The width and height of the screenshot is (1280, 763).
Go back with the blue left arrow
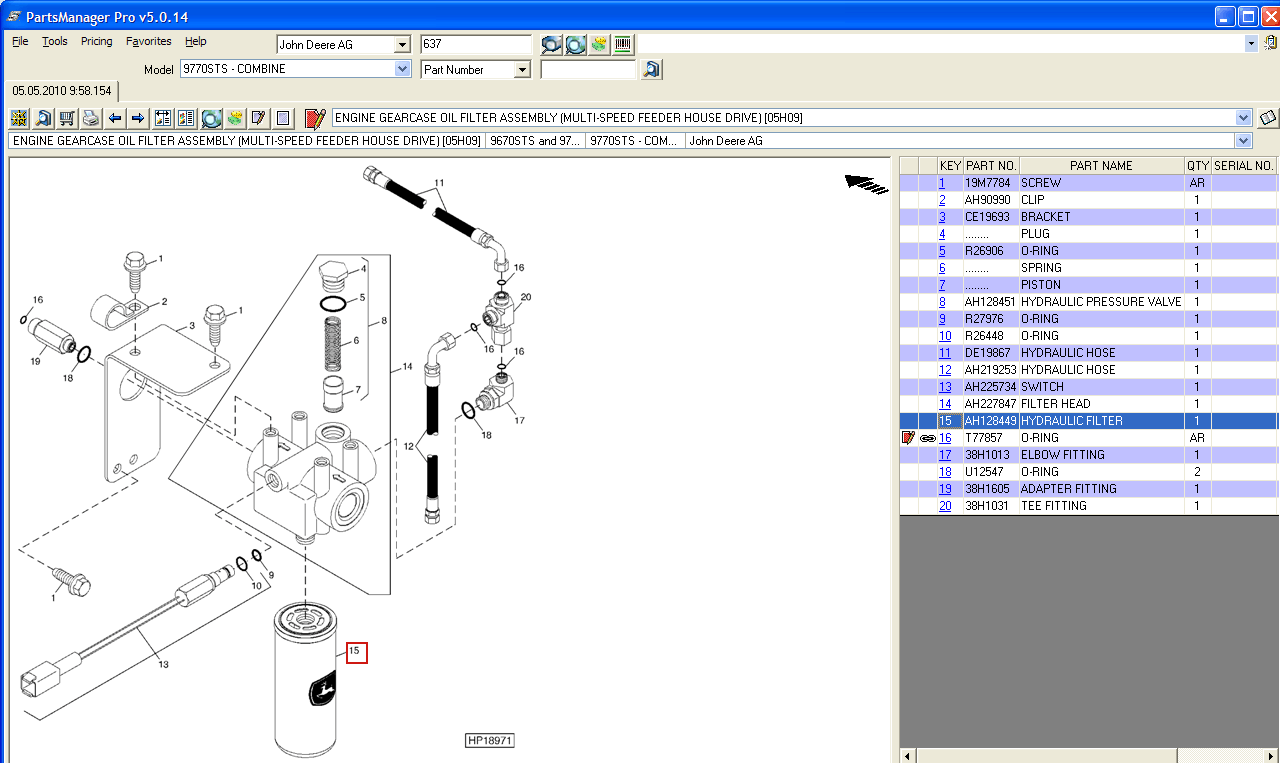click(115, 118)
